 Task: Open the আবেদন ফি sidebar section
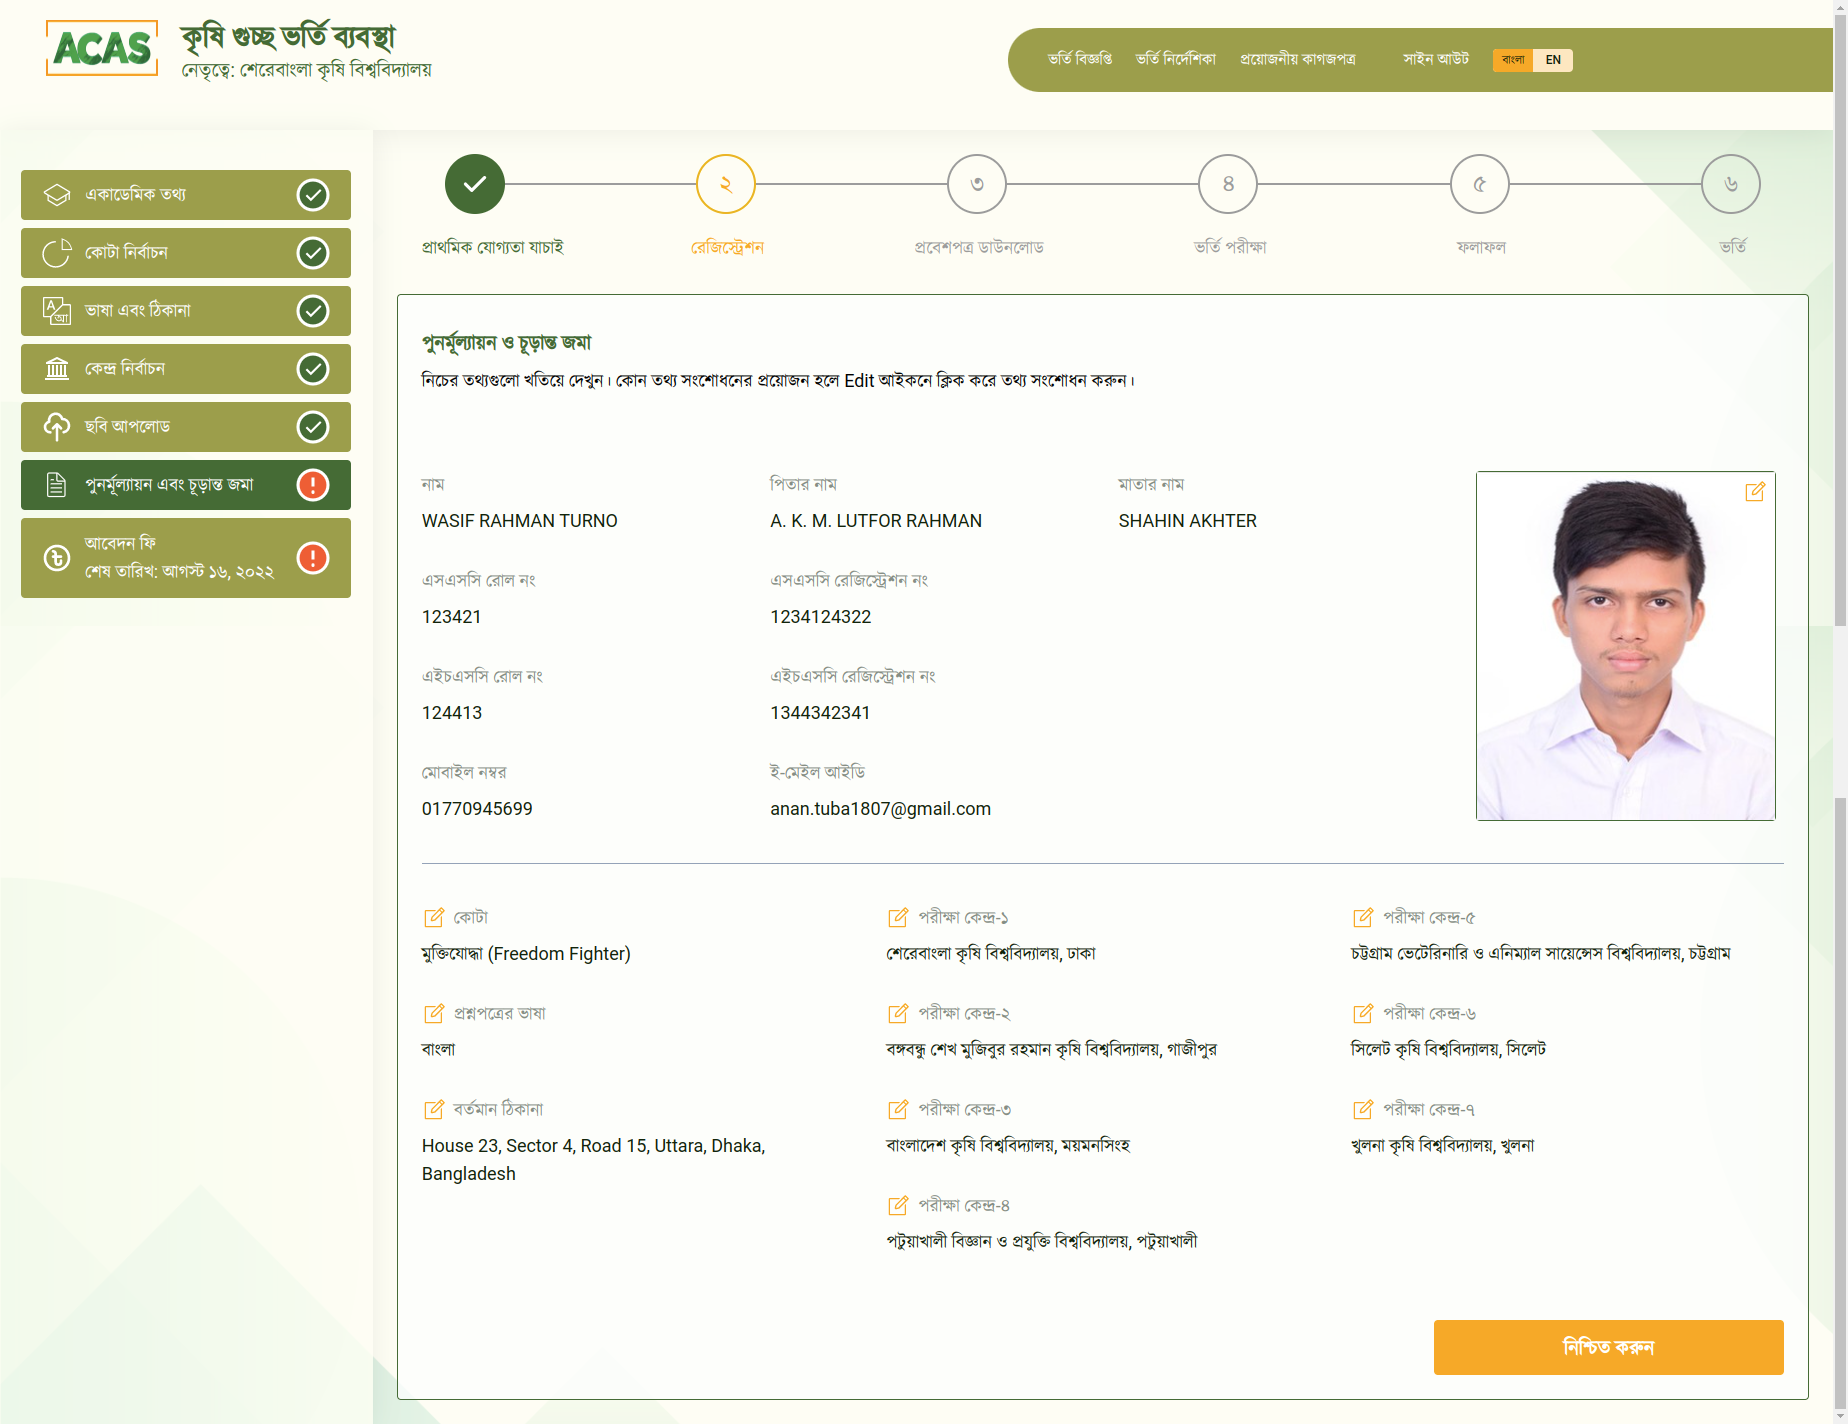186,558
